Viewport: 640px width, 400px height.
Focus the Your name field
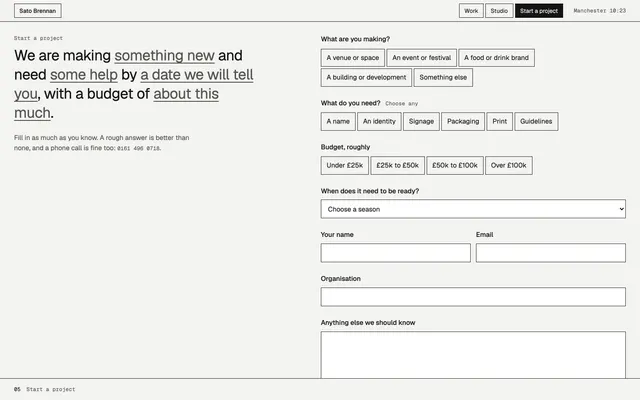coord(396,253)
